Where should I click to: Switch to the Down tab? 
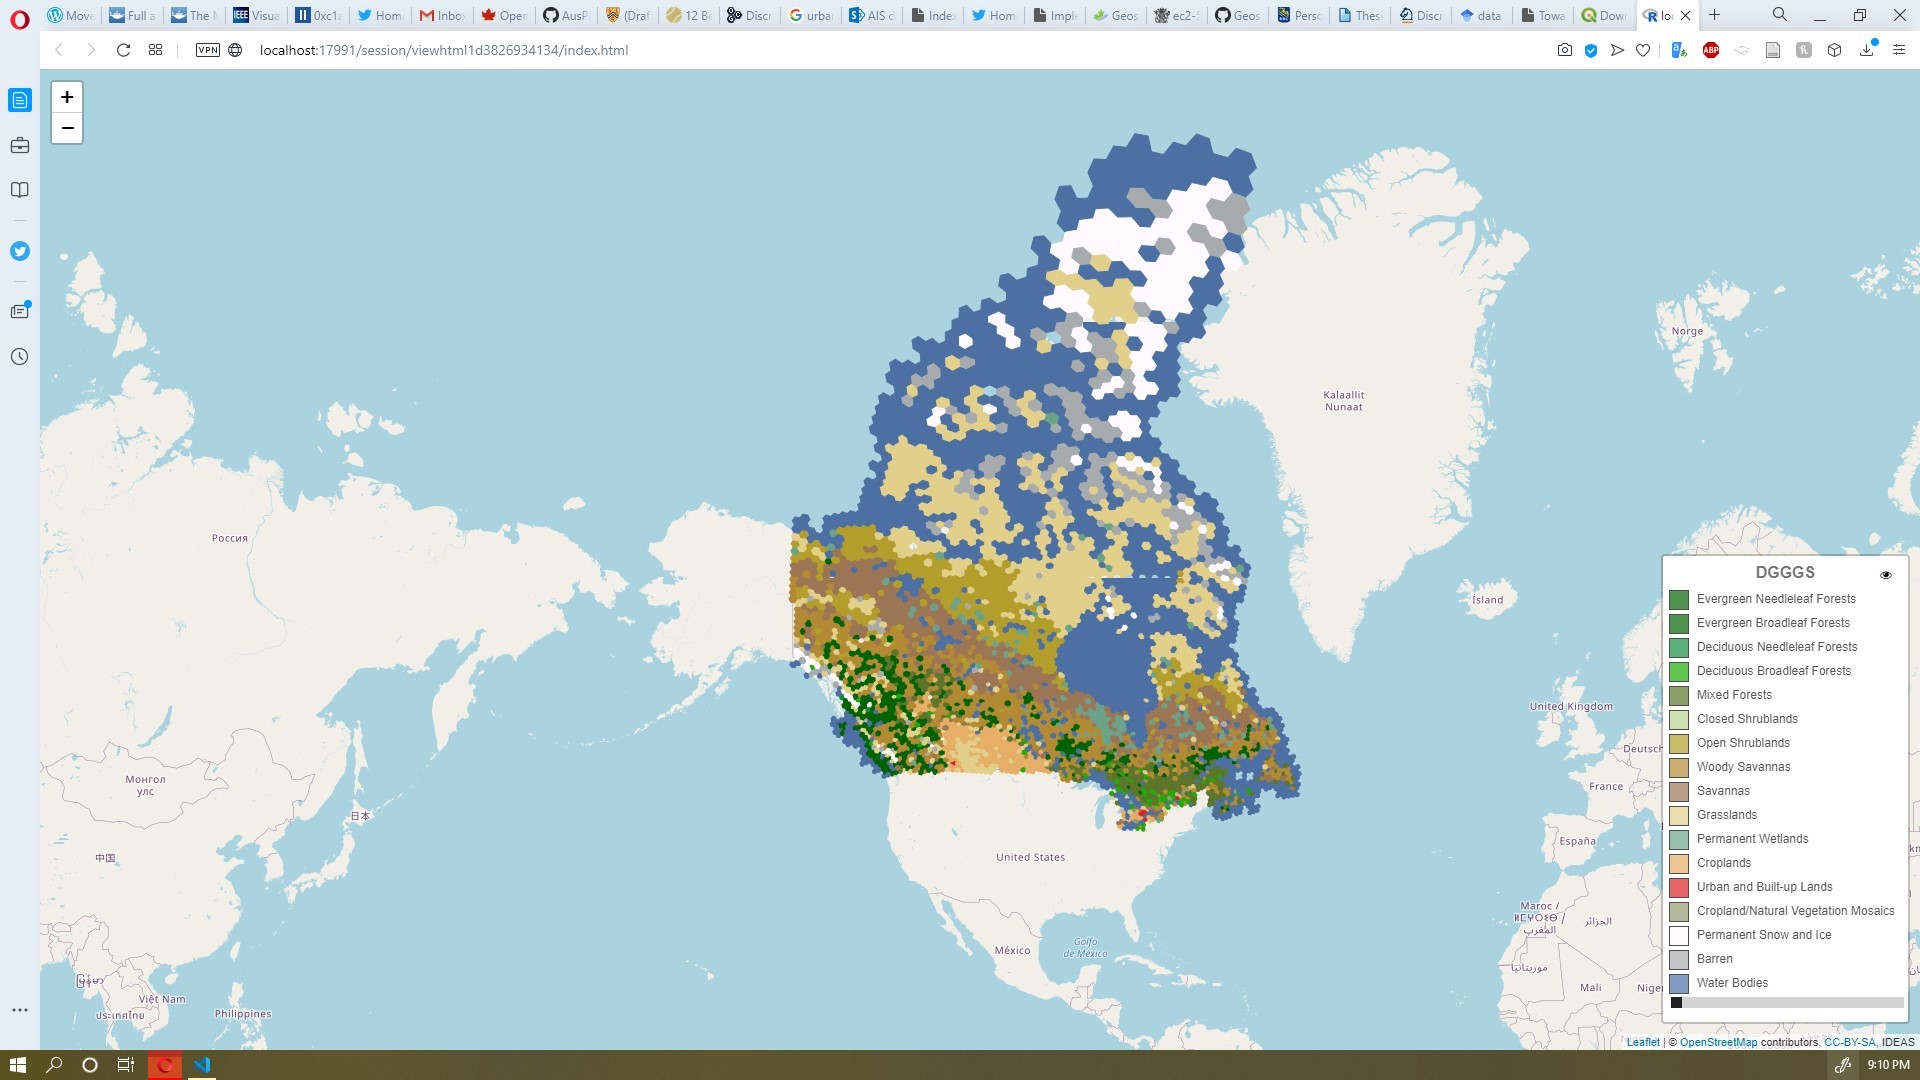click(x=1604, y=15)
